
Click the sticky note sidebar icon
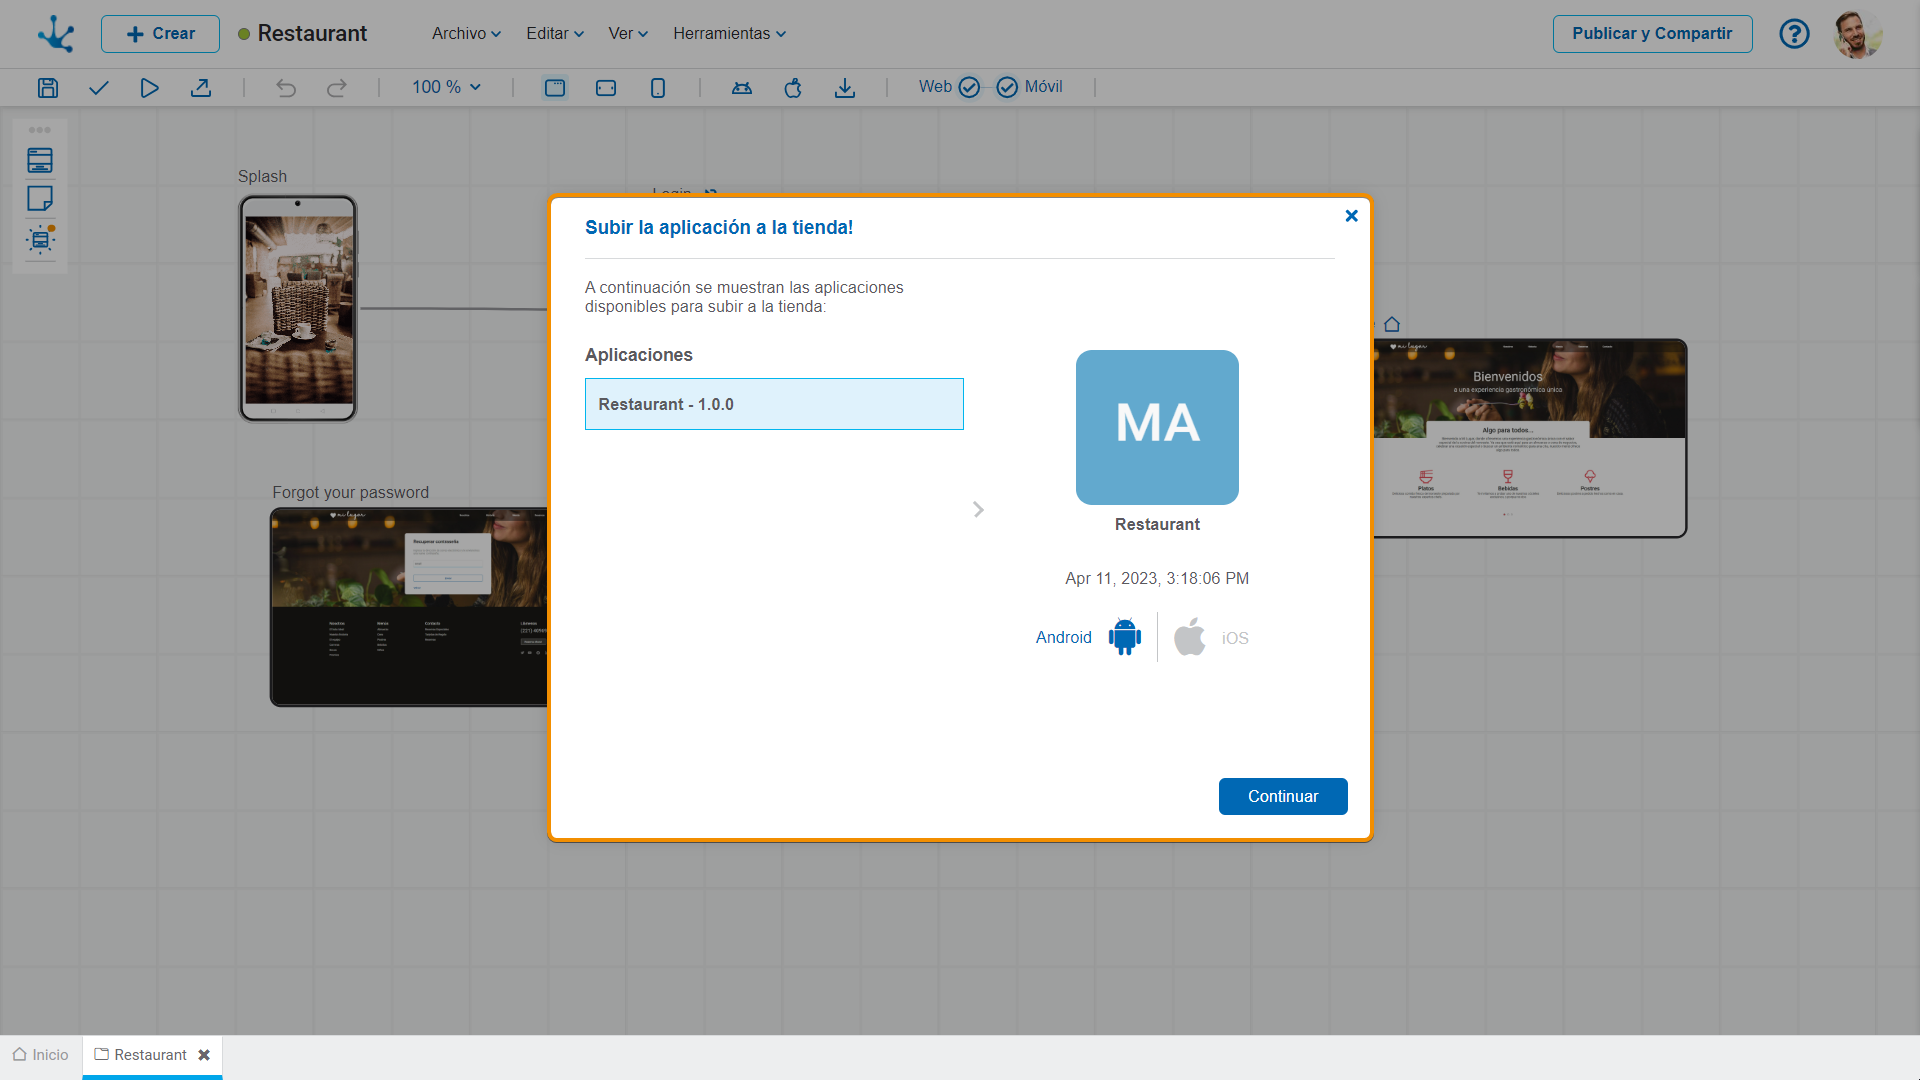(40, 199)
